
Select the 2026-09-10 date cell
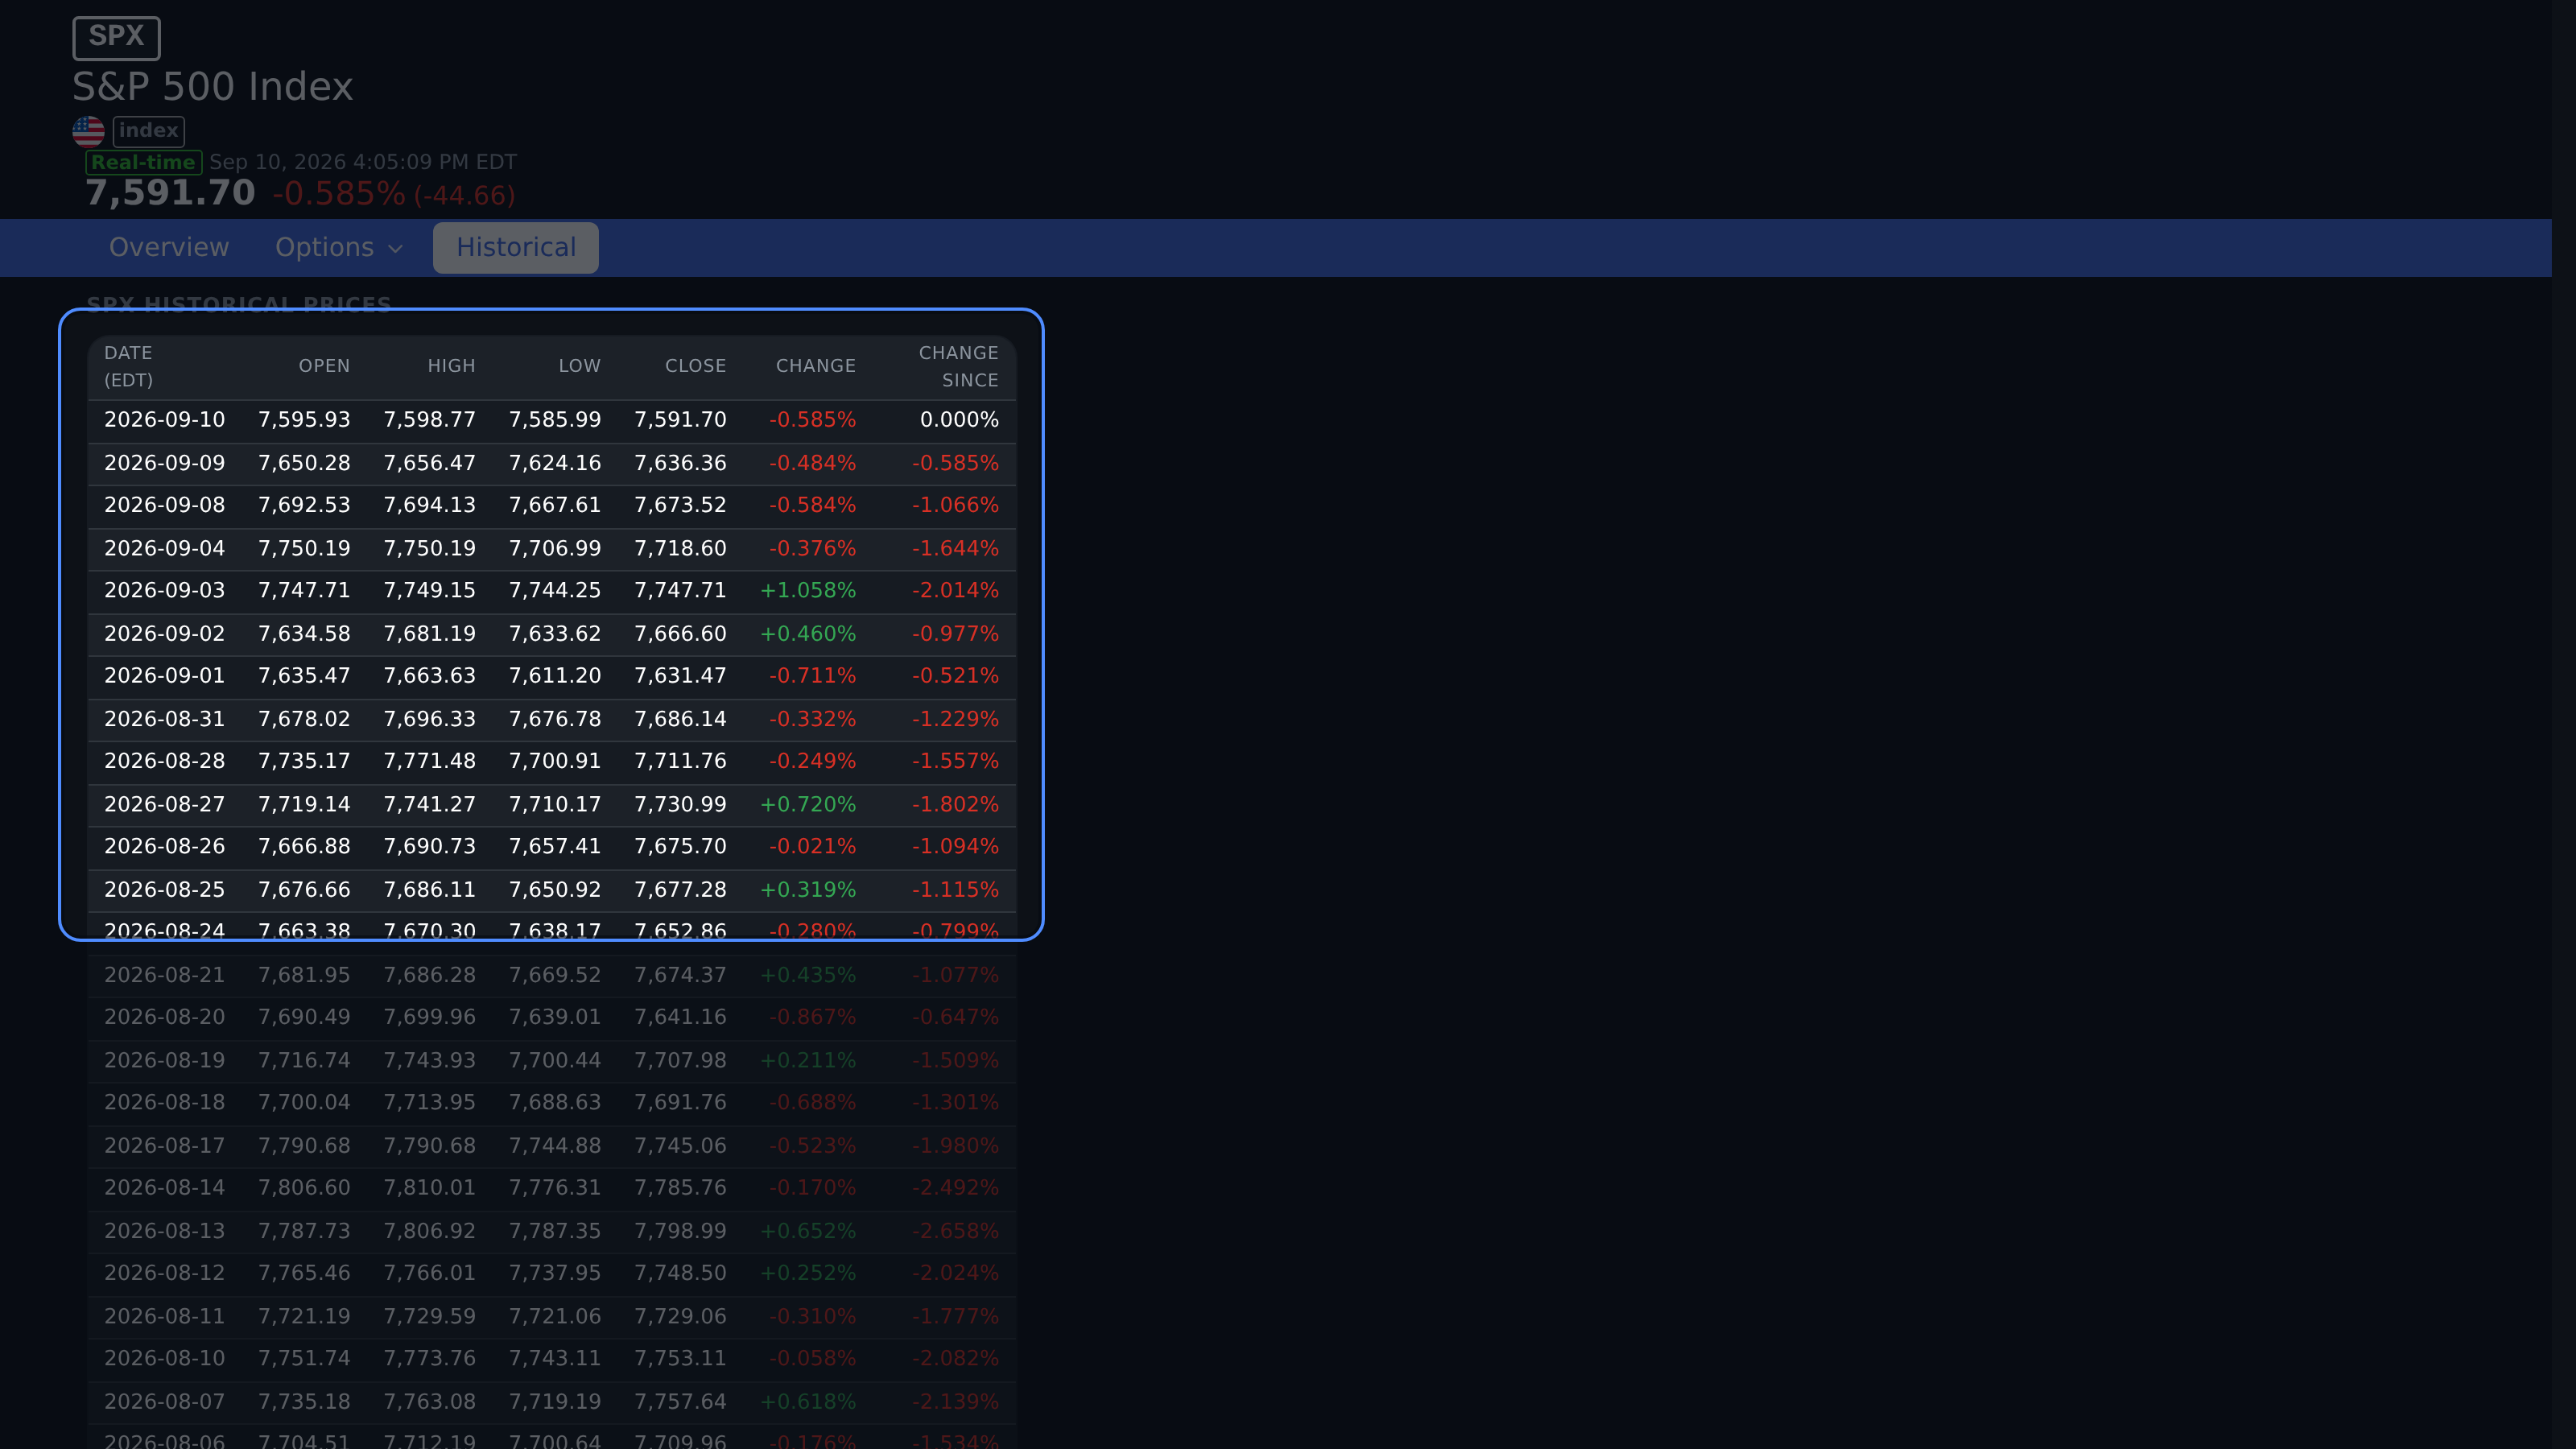tap(164, 420)
